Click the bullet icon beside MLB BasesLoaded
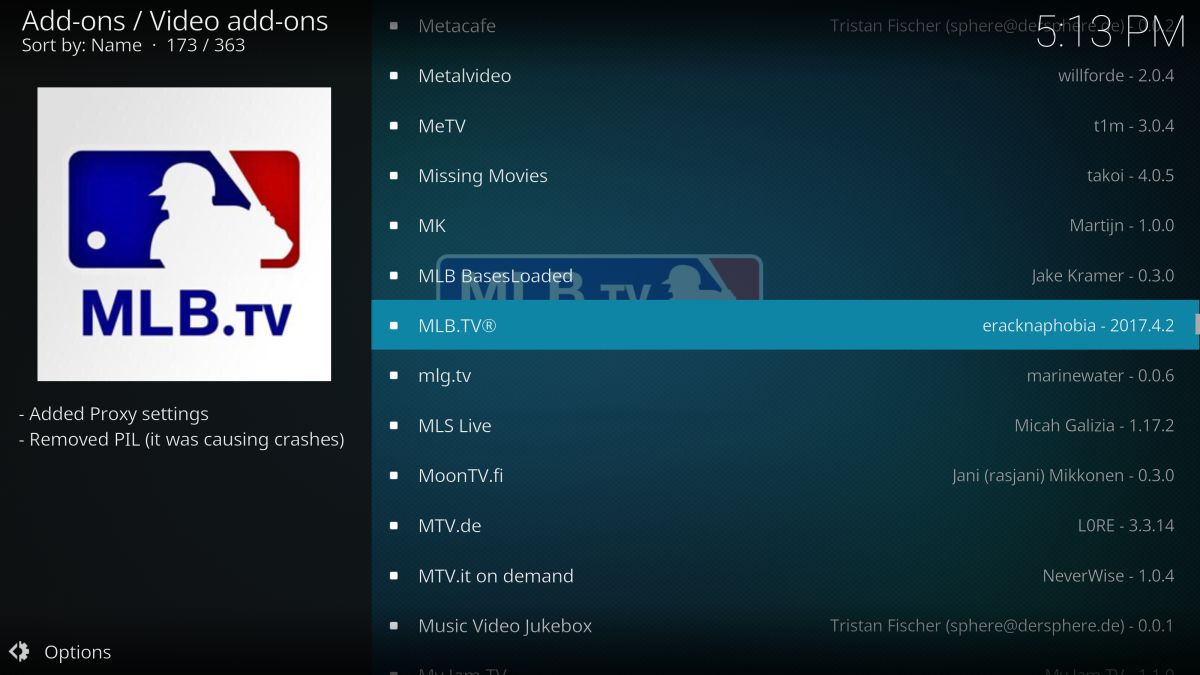The width and height of the screenshot is (1200, 675). point(394,275)
